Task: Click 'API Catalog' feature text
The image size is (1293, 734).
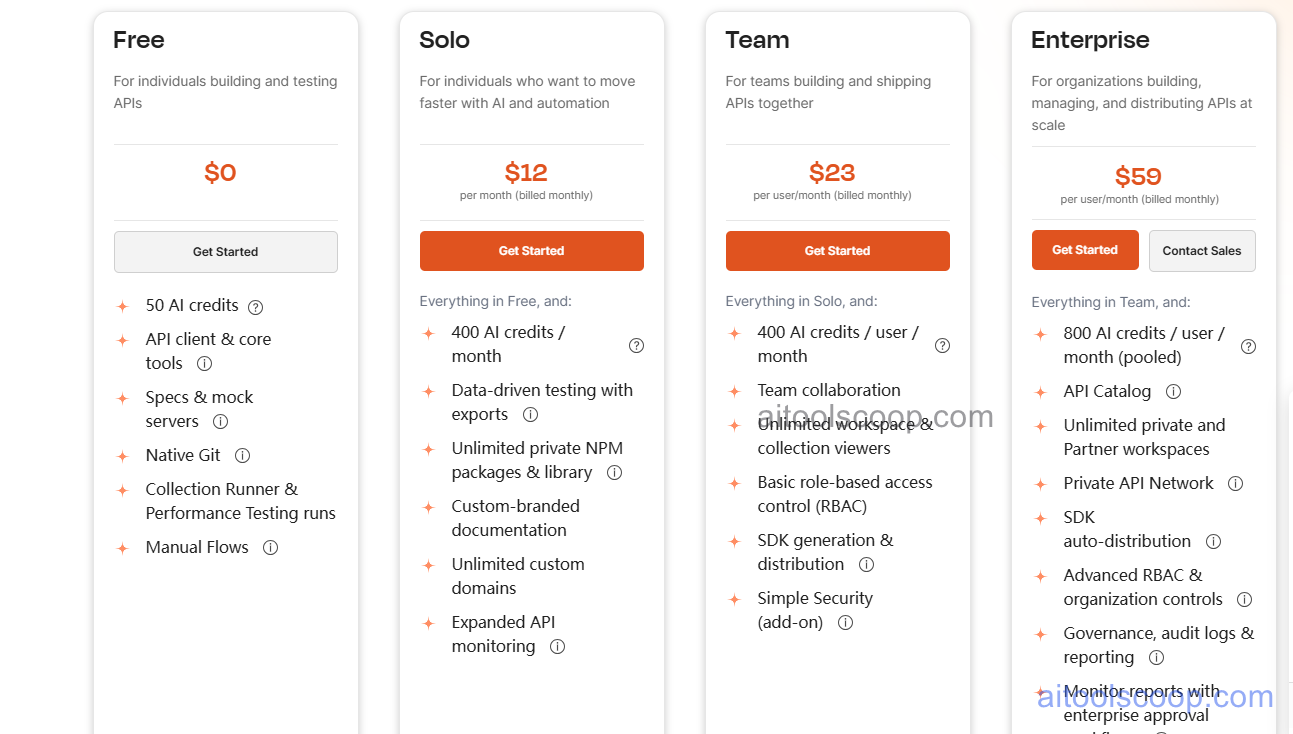Action: 1107,391
